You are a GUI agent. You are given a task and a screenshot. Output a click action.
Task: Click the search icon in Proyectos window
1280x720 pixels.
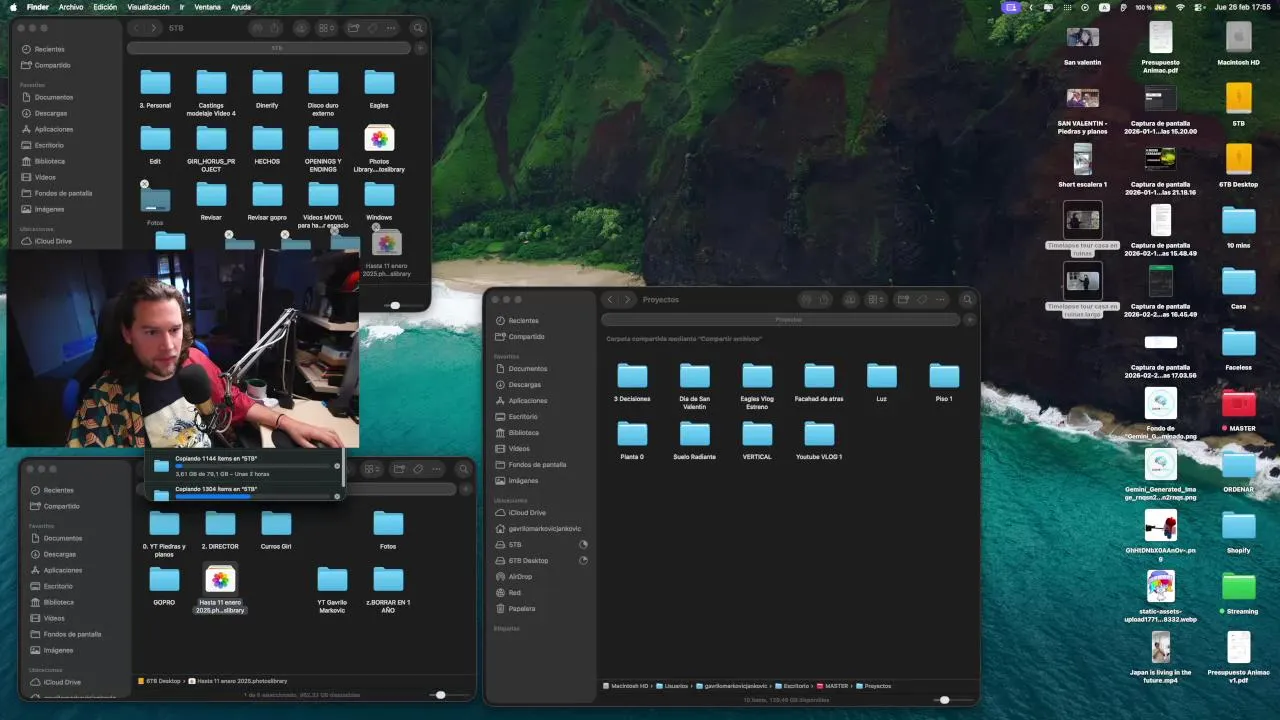(967, 299)
